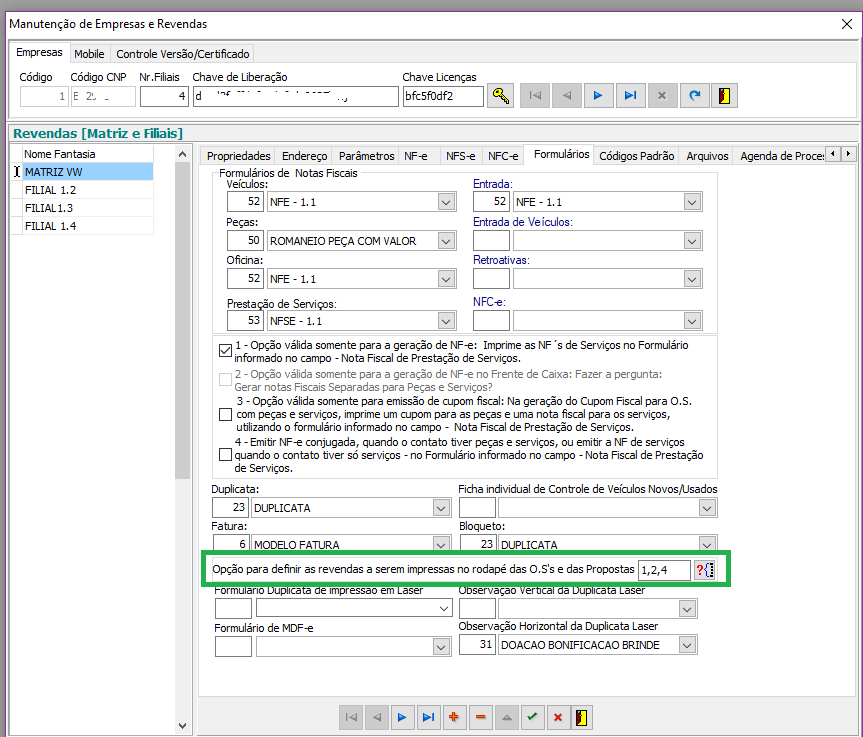
Task: Click the revendas list scroll-up arrow
Action: [x=182, y=155]
